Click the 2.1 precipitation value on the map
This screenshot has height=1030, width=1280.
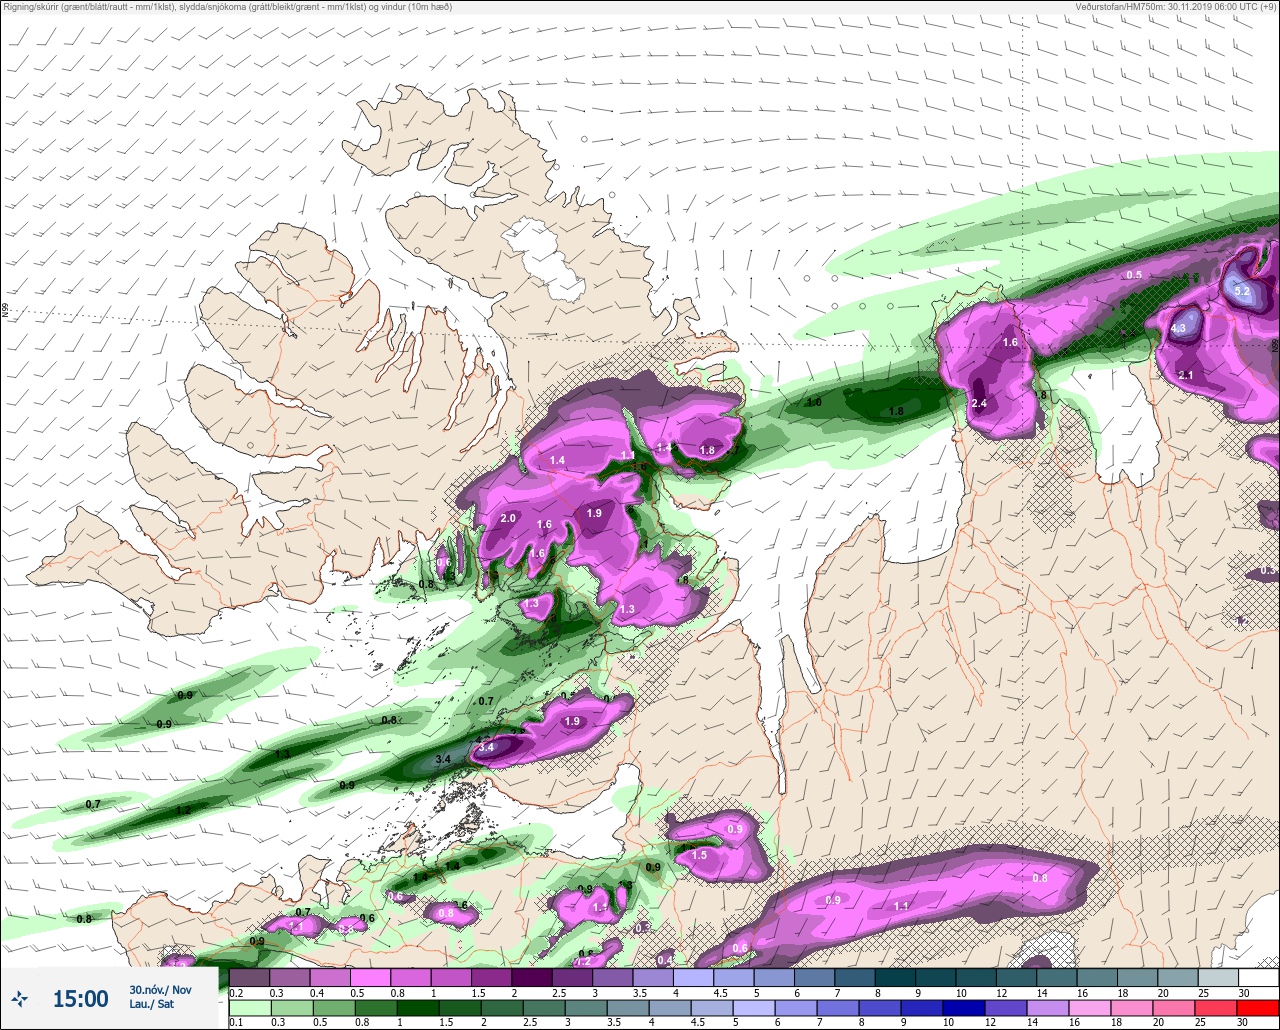(1186, 375)
